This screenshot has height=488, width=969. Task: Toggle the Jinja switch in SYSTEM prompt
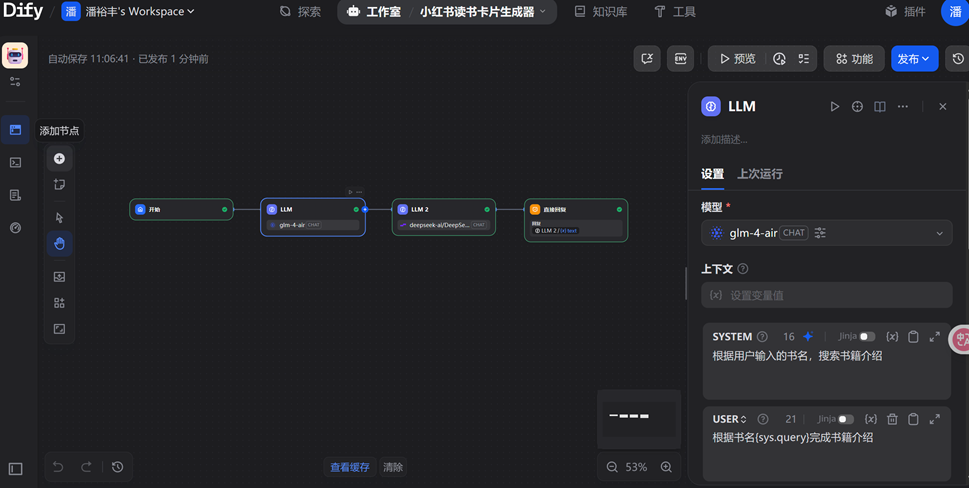867,337
